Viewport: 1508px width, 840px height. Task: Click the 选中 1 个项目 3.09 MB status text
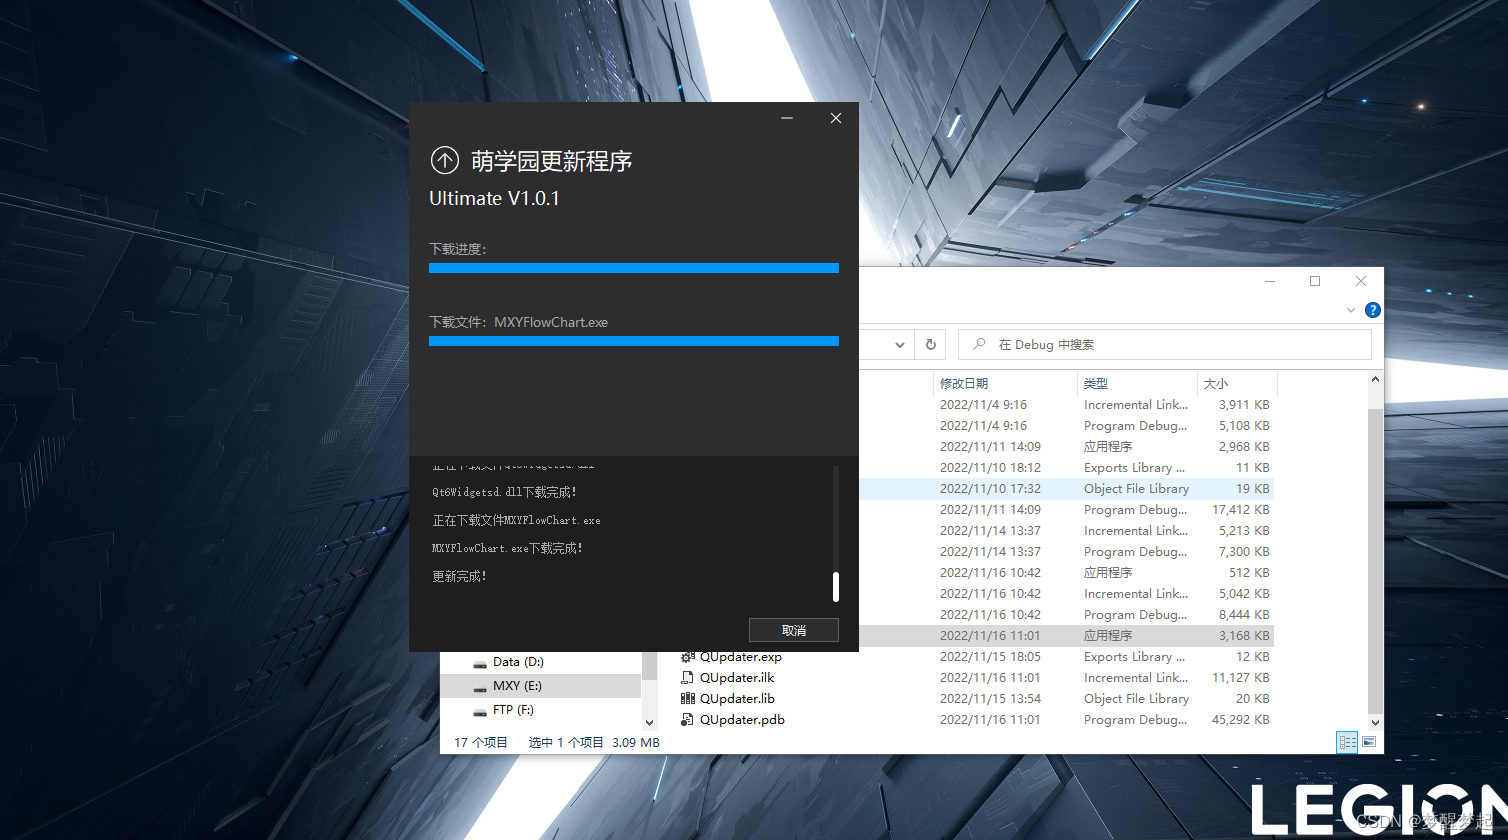pos(594,743)
